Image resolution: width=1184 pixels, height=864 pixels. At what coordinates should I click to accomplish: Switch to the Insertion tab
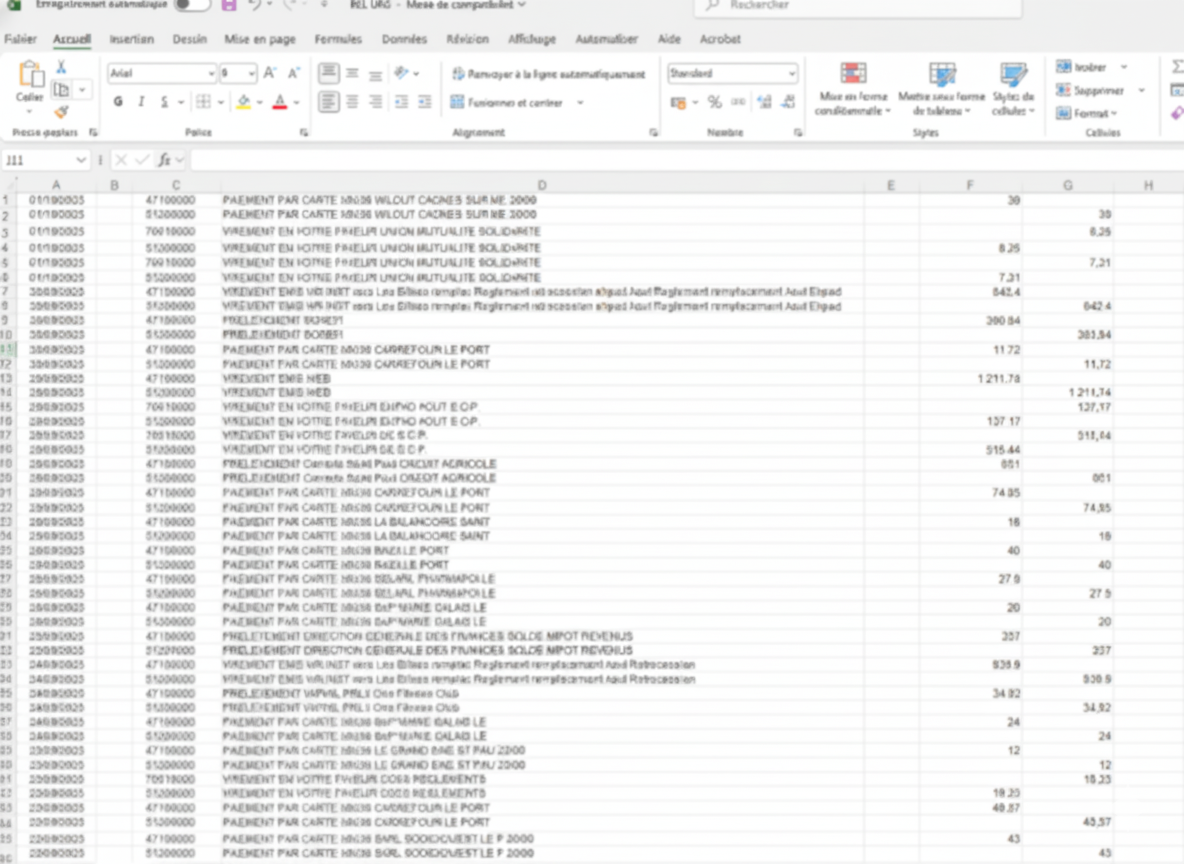[x=131, y=39]
